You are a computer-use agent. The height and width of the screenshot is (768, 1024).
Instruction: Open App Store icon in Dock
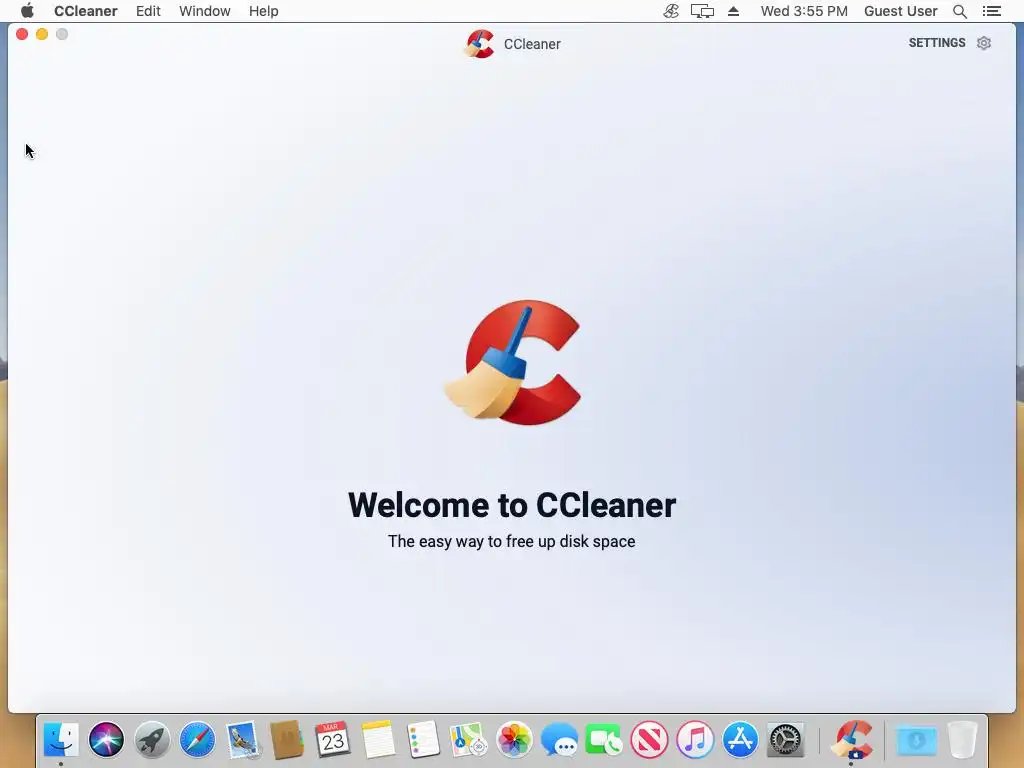[x=740, y=740]
